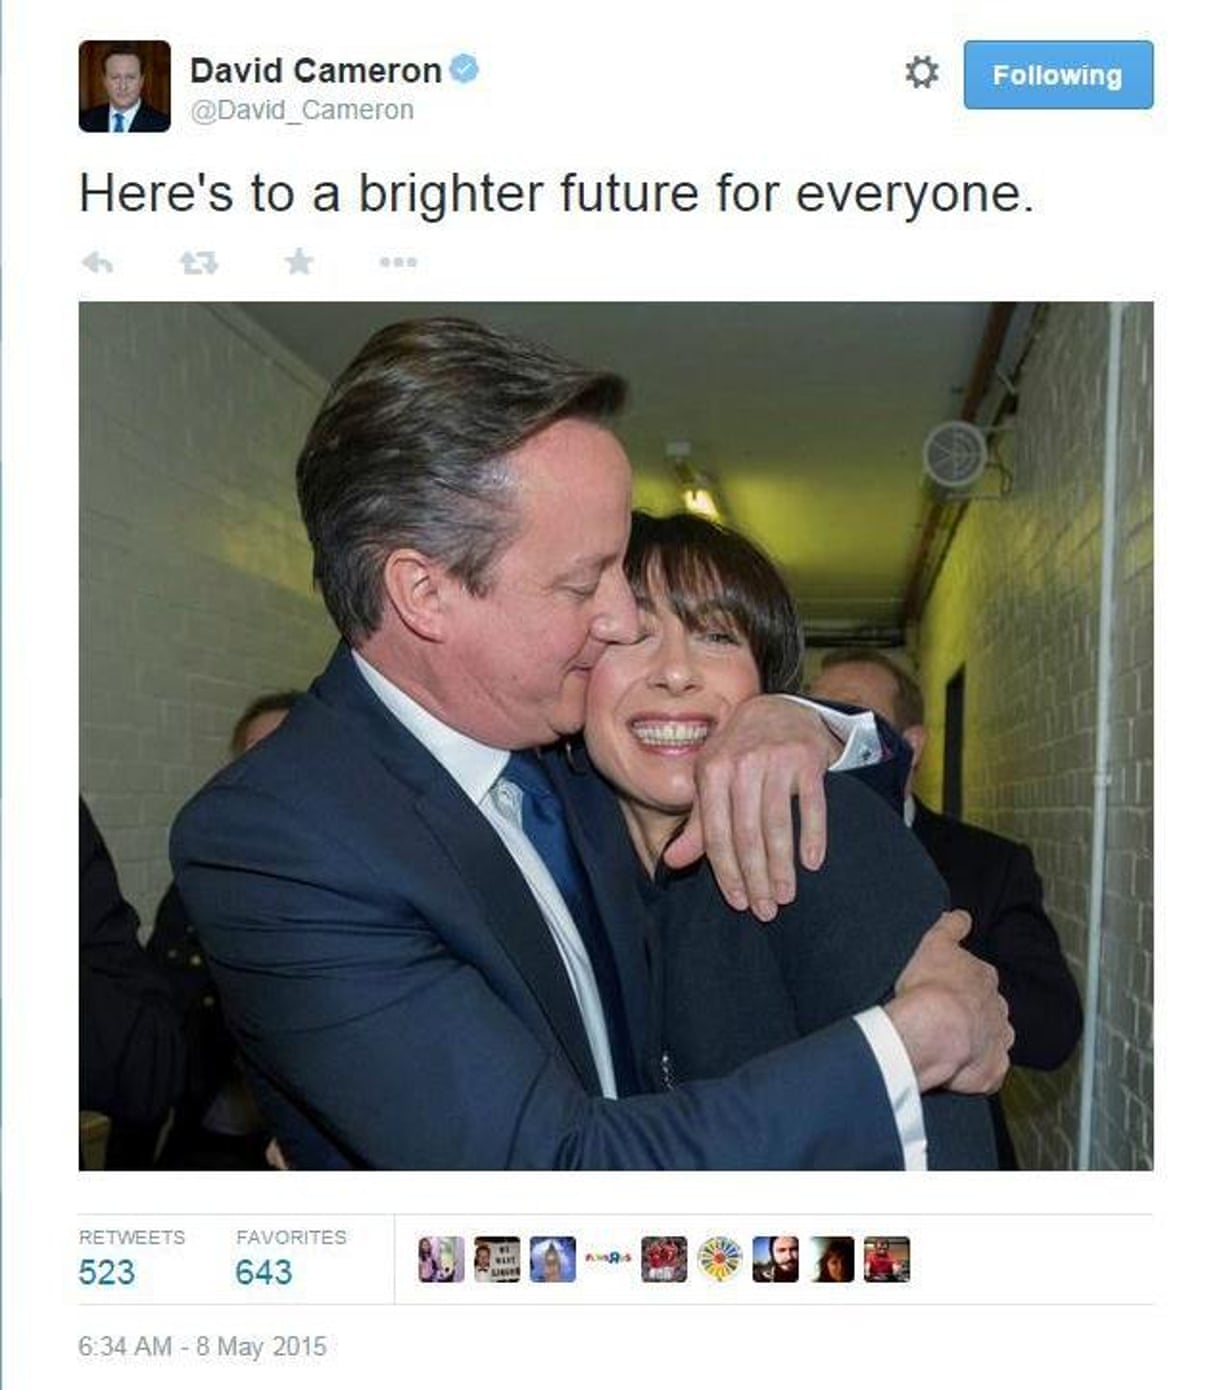Image resolution: width=1225 pixels, height=1390 pixels.
Task: Open David Cameron's profile picture
Action: point(125,86)
